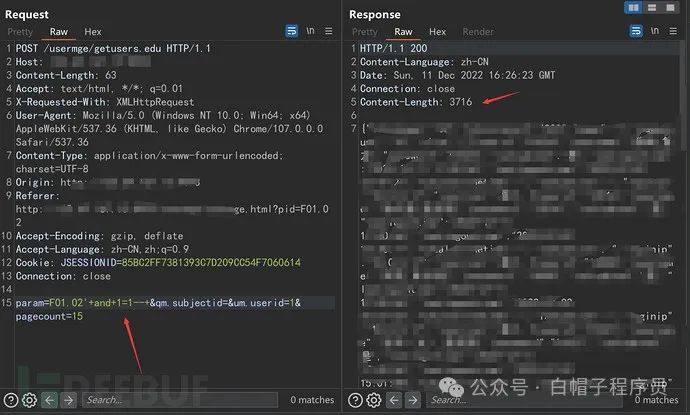Image resolution: width=690 pixels, height=415 pixels.
Task: Go to next match in Request search
Action: click(x=69, y=400)
